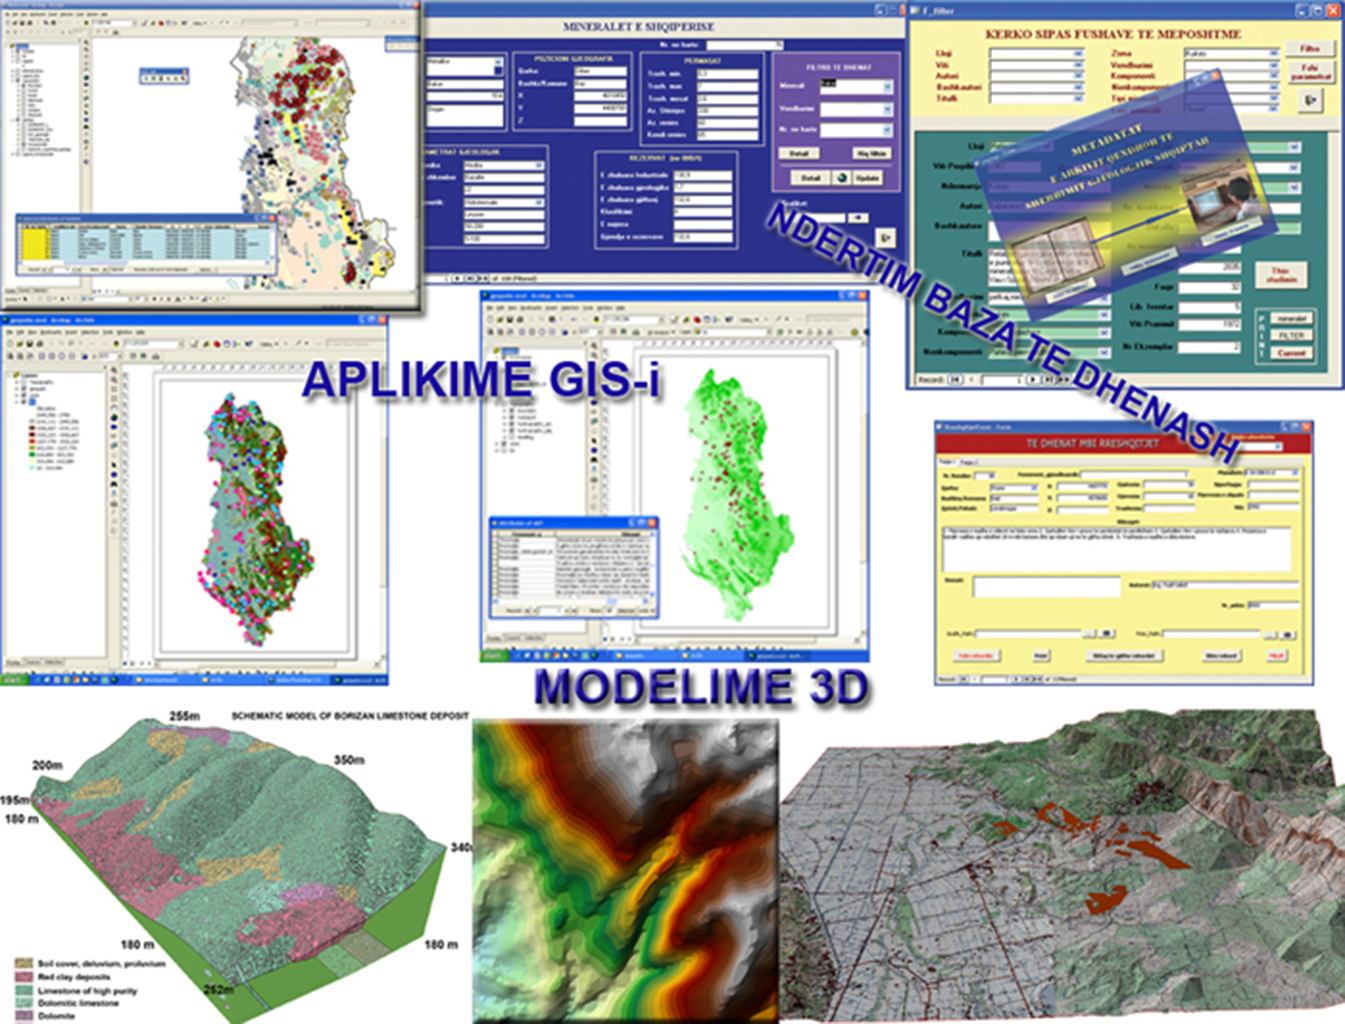Click Red clay deposits legend swatch
The image size is (1345, 1024).
23,977
